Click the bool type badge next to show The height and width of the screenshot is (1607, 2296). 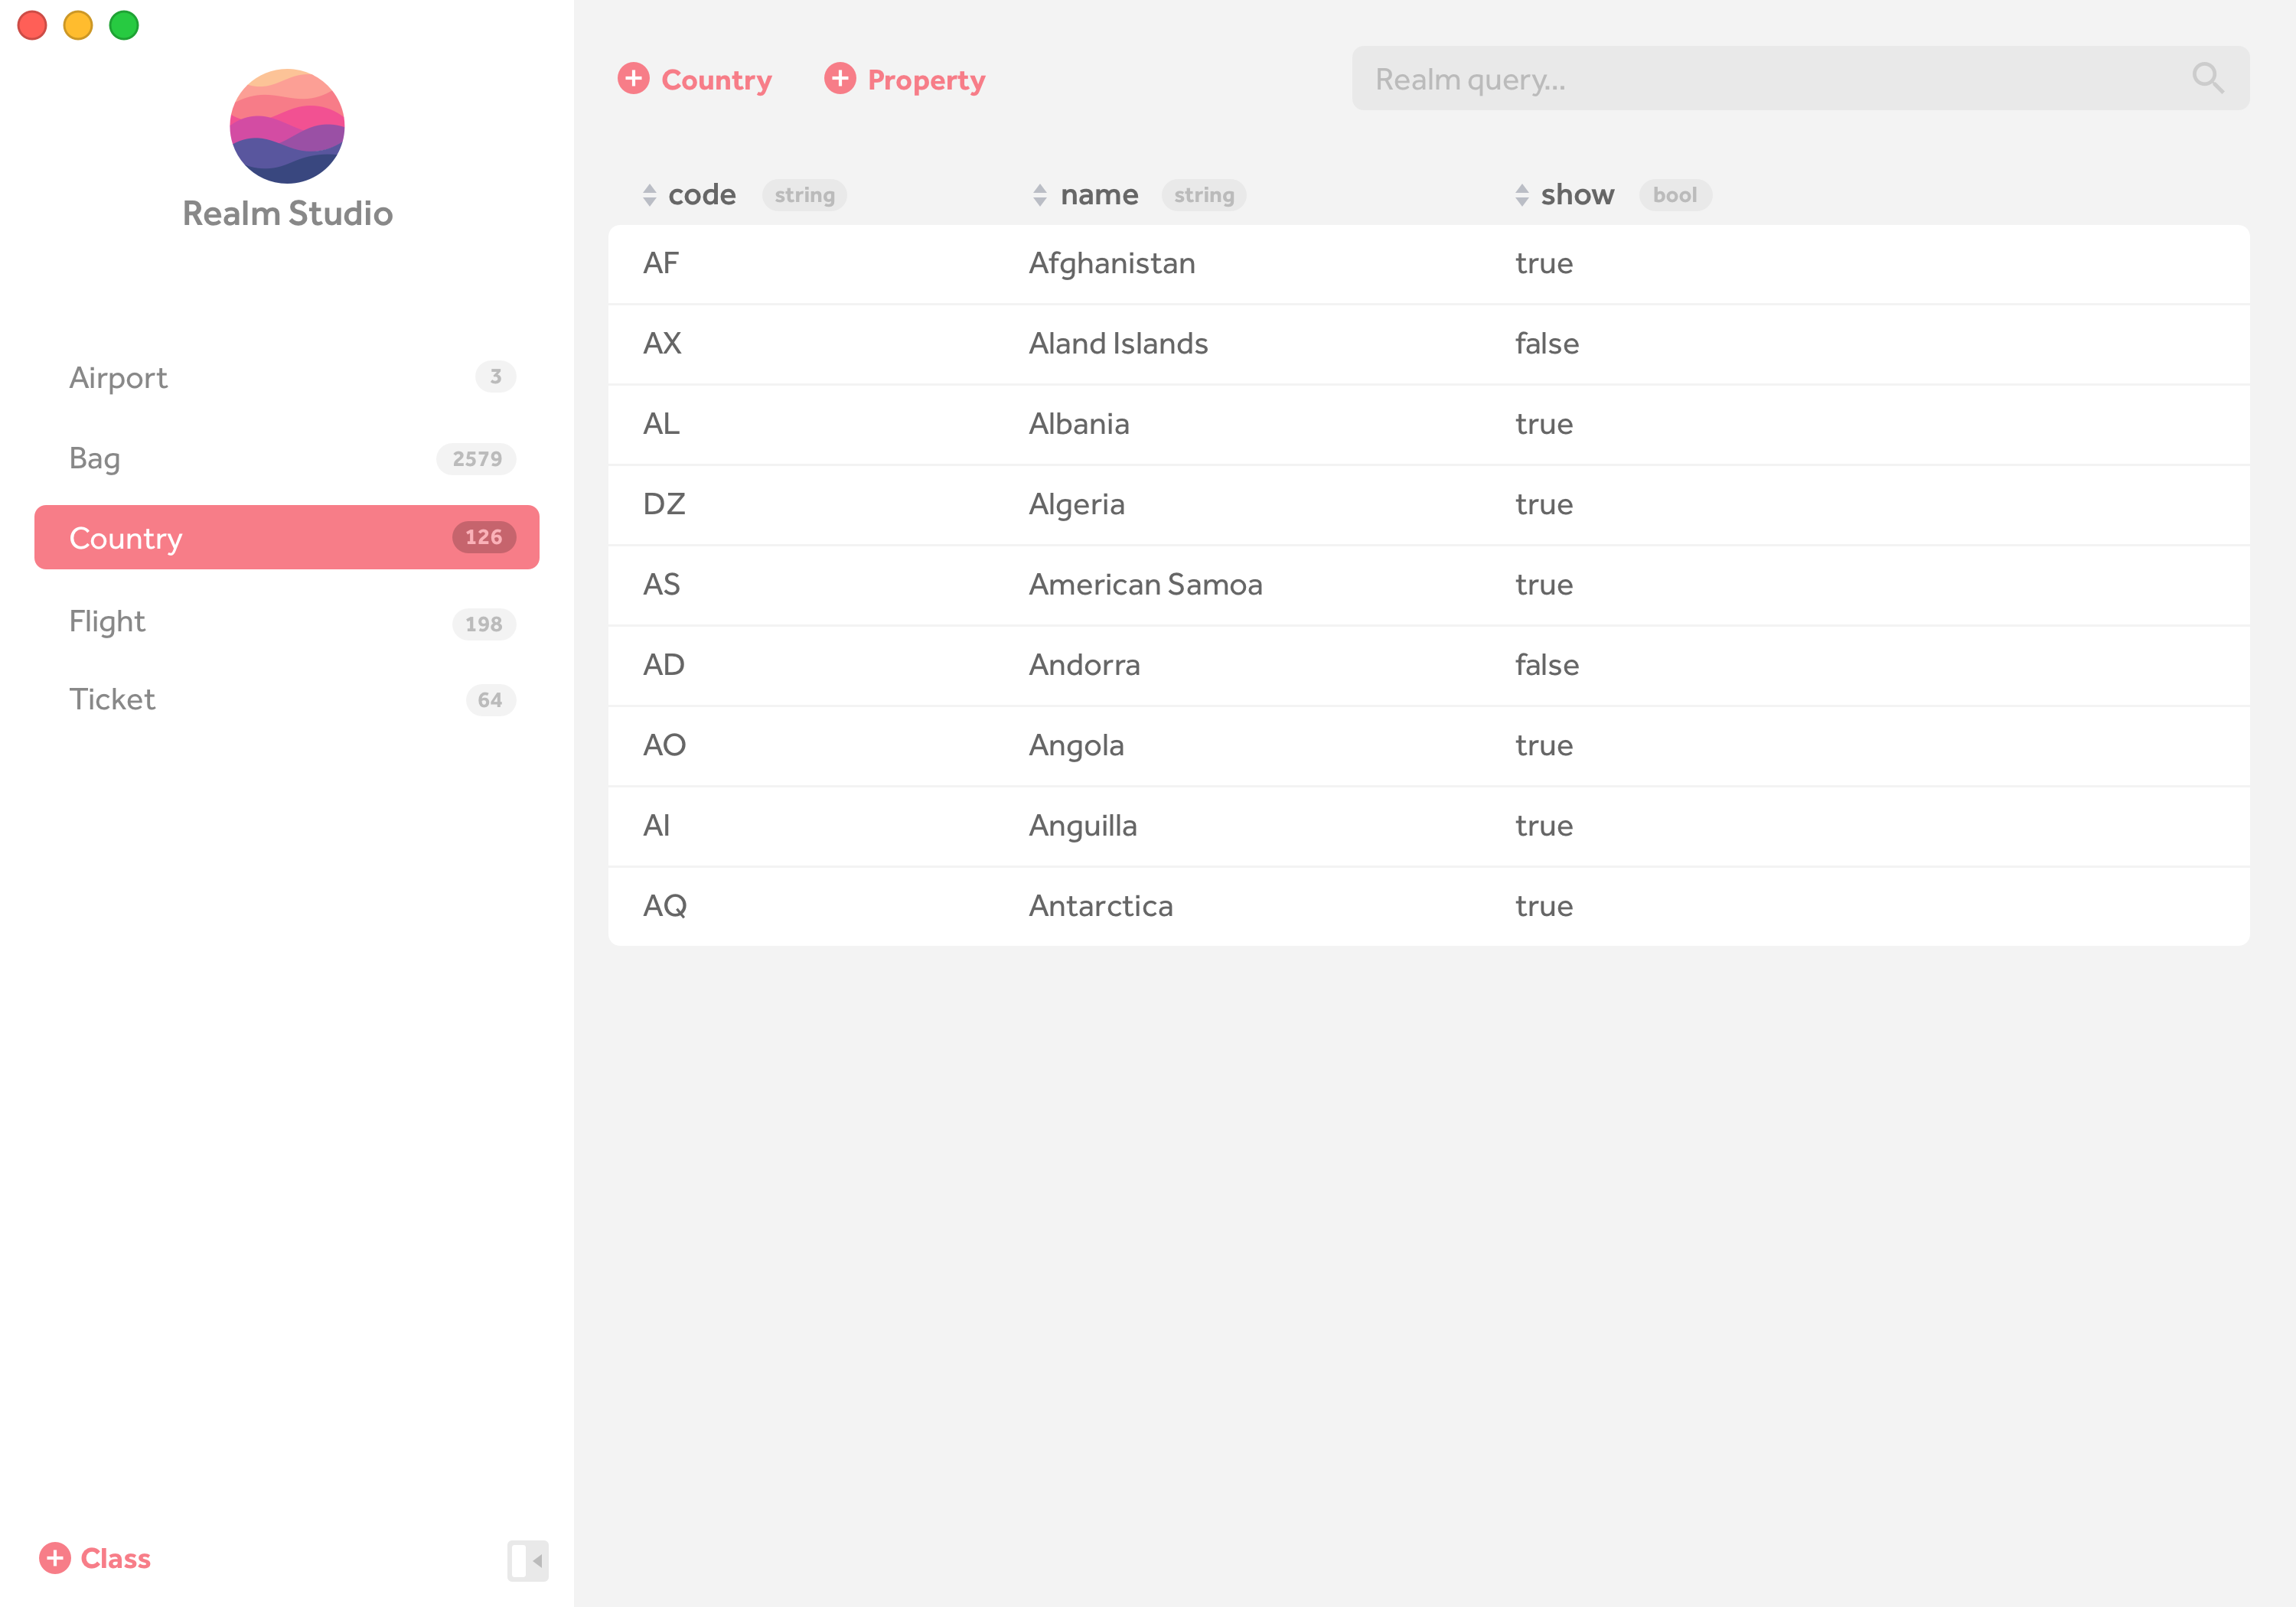tap(1675, 195)
